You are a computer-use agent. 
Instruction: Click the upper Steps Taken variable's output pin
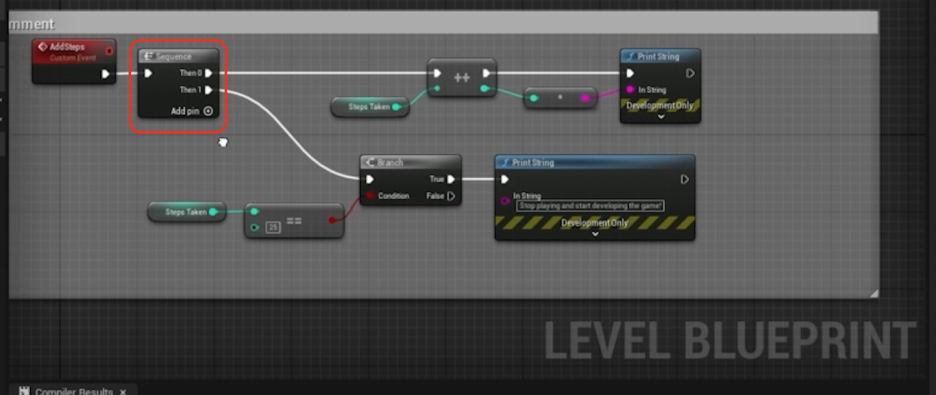(x=396, y=107)
